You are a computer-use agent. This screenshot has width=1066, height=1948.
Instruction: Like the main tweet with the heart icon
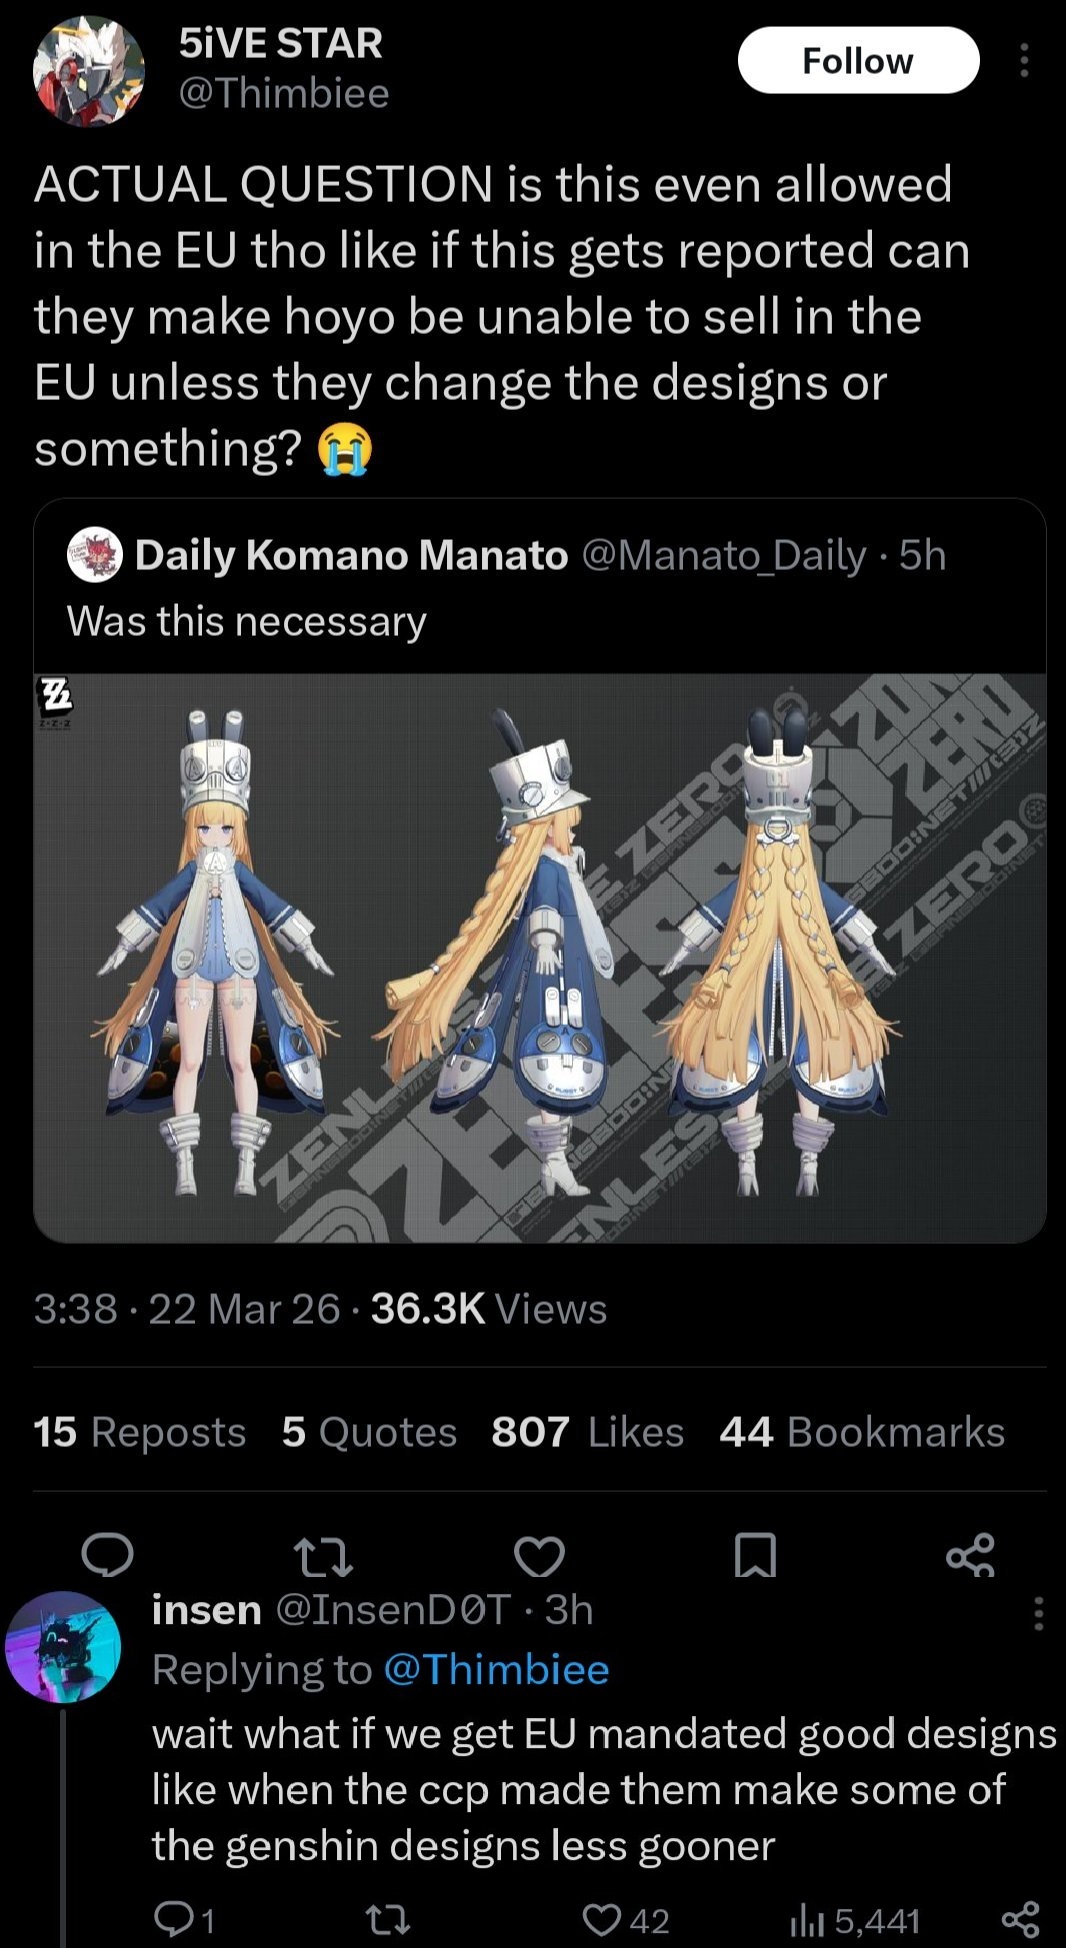click(x=540, y=1555)
